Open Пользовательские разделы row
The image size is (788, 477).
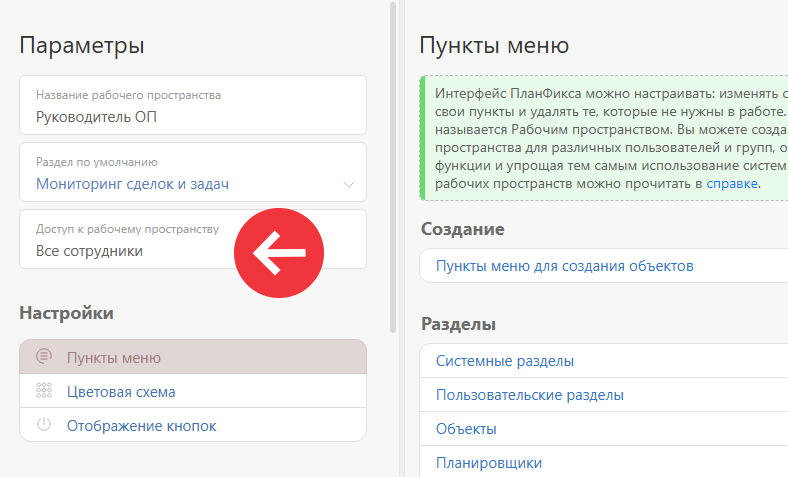click(604, 395)
